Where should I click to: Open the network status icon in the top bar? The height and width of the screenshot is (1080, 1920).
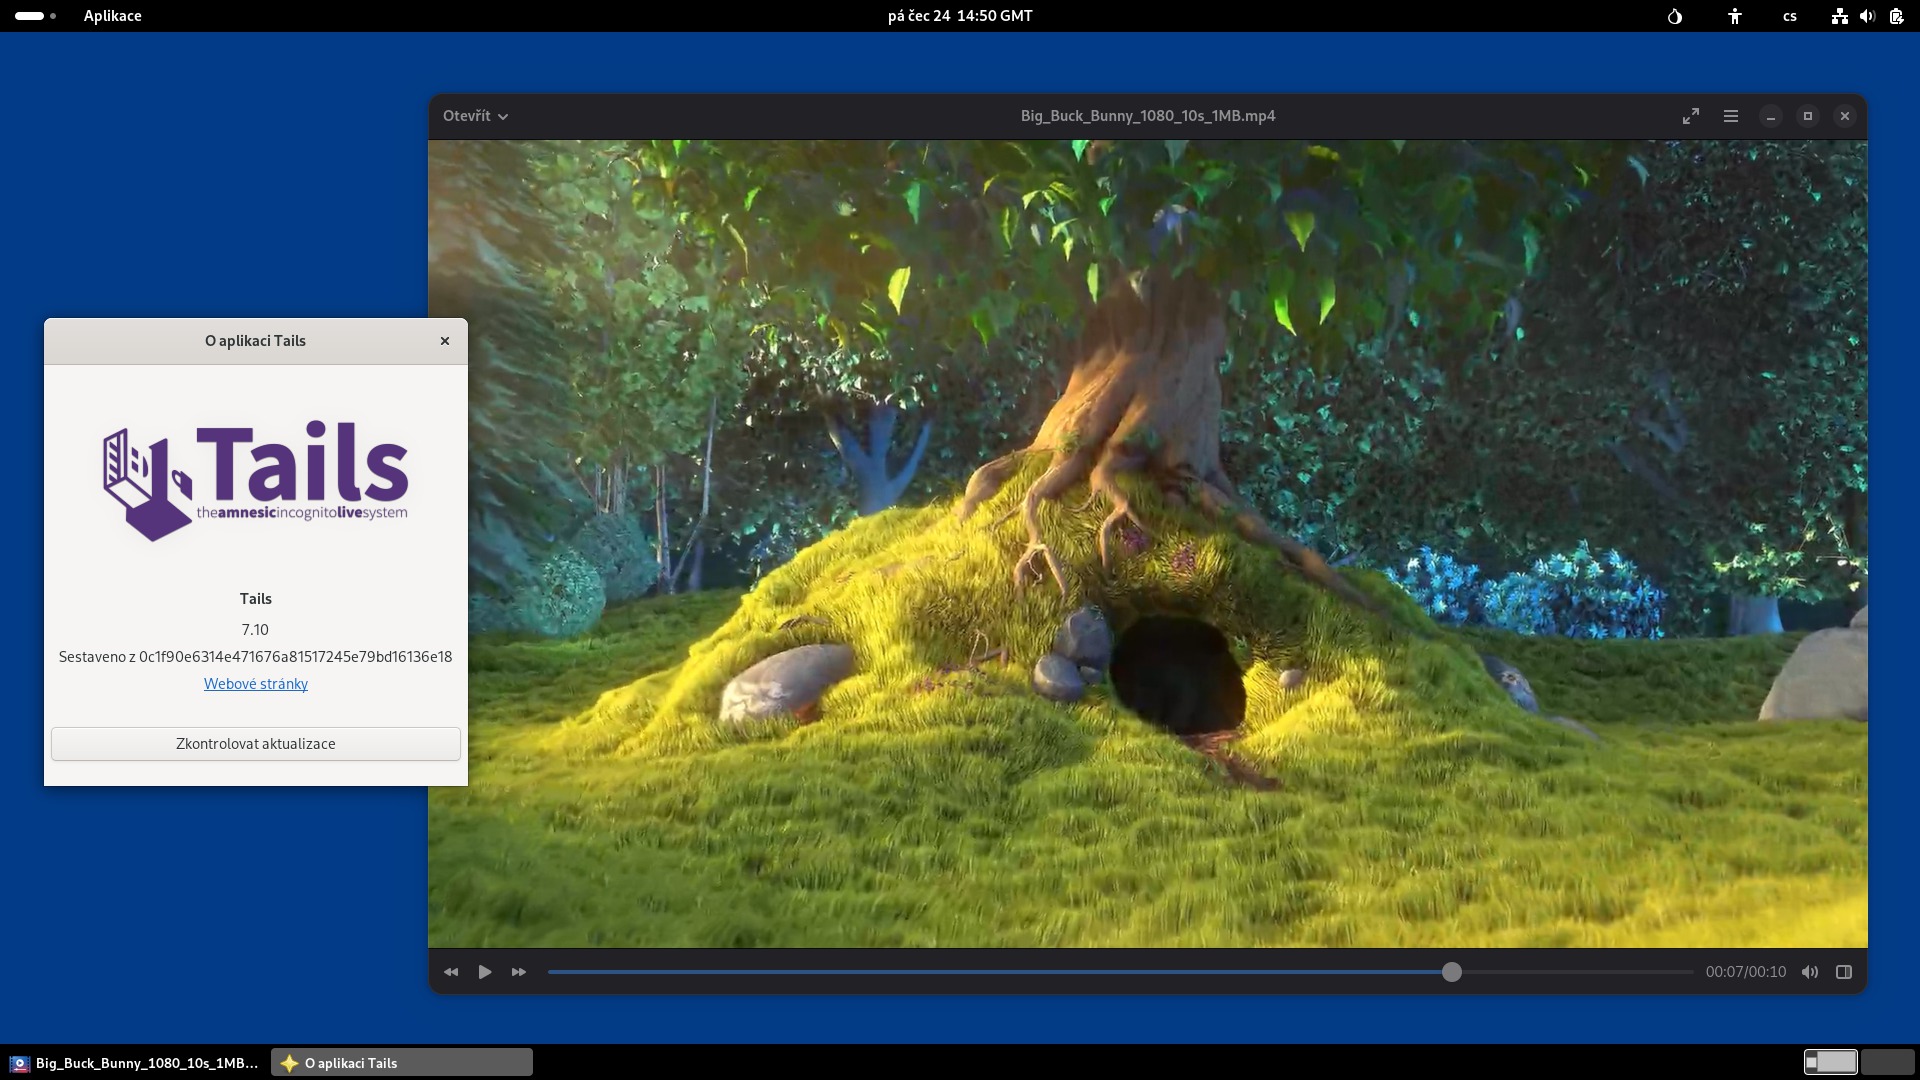[1839, 16]
